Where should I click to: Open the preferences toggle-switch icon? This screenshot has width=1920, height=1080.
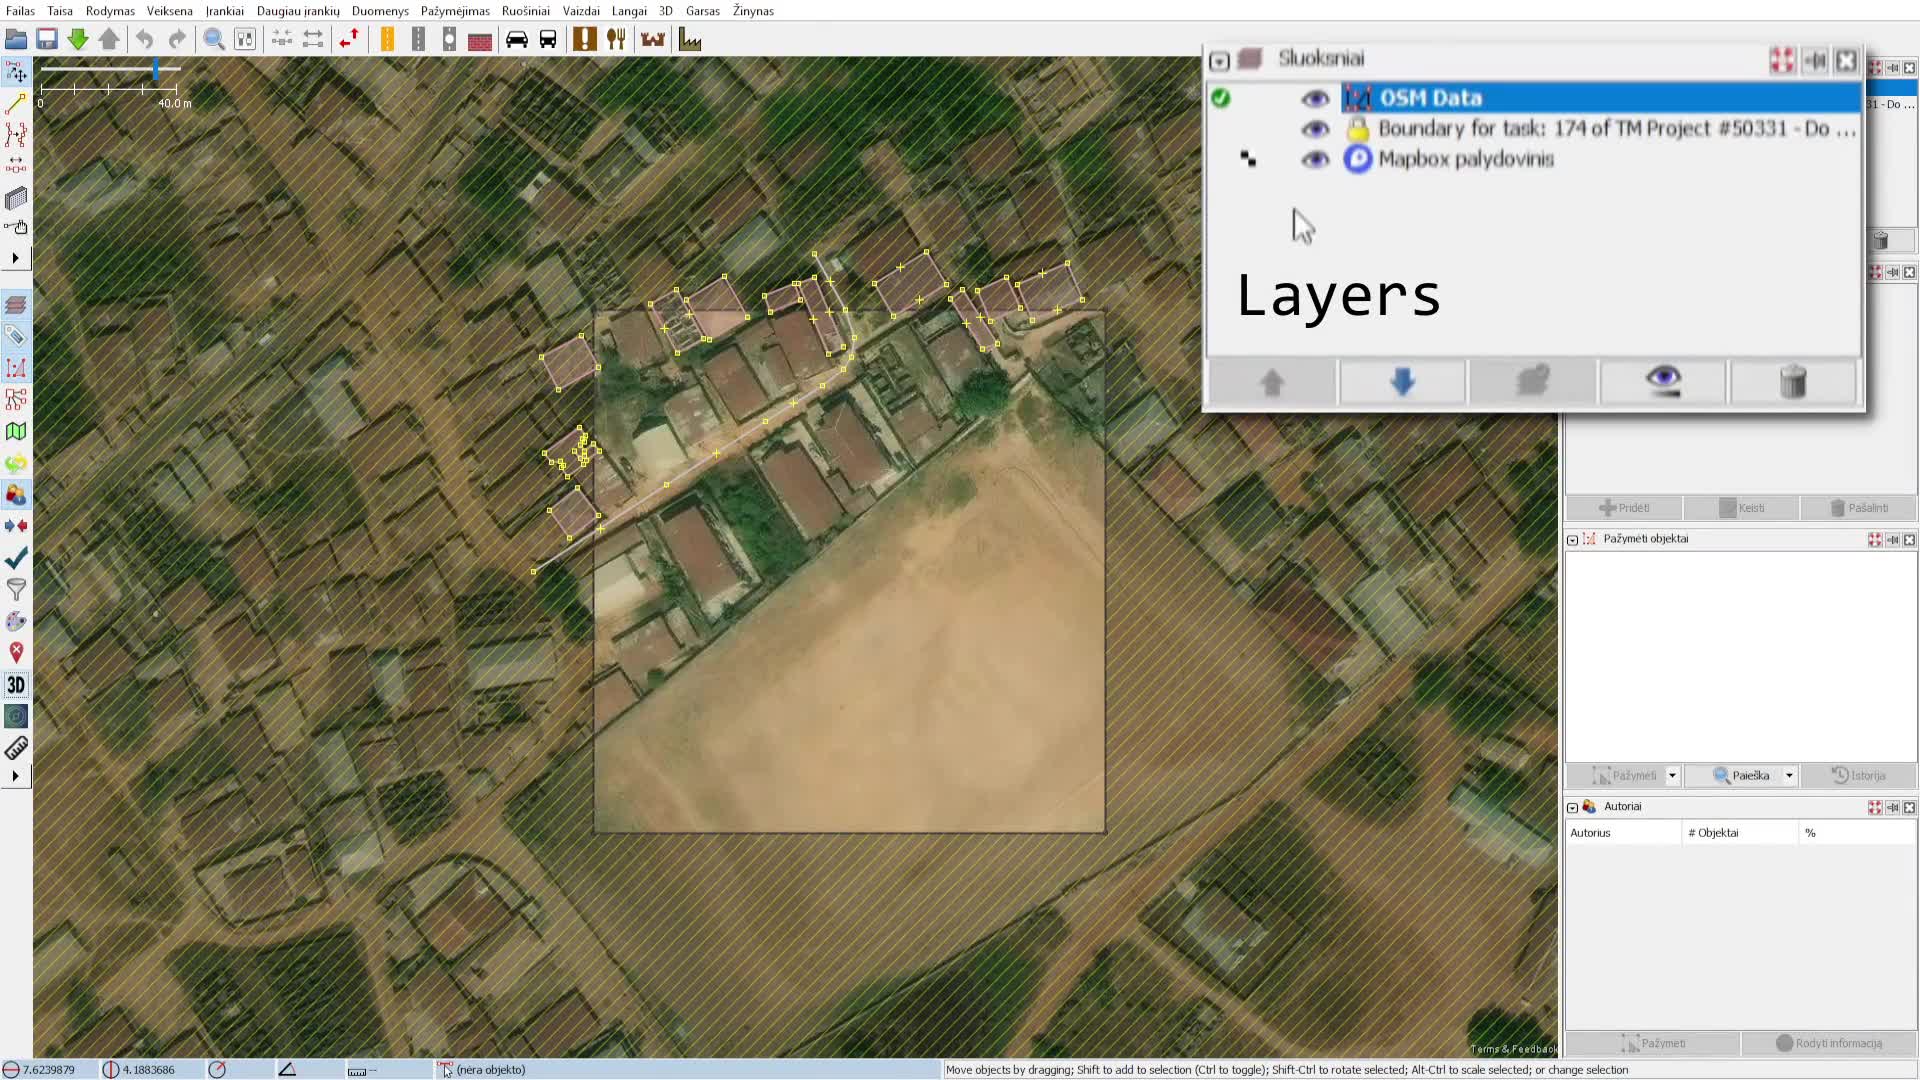245,39
